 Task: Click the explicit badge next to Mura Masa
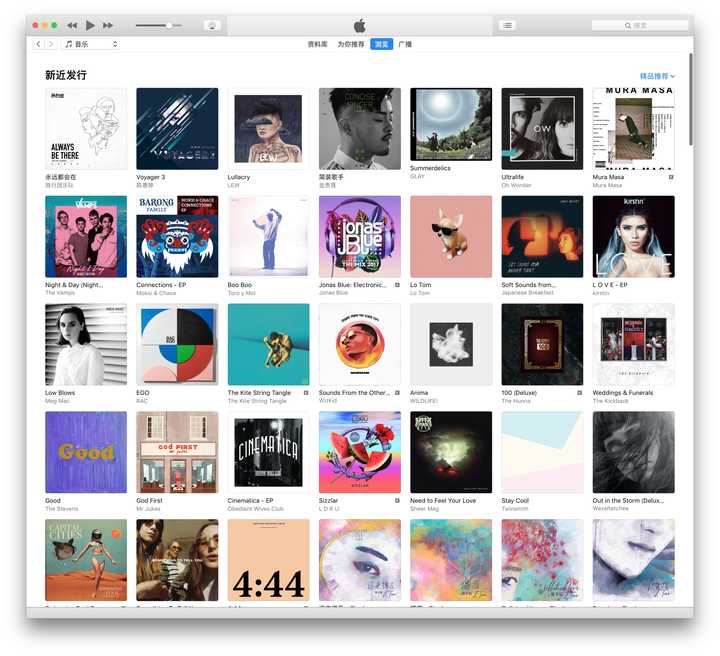671,177
